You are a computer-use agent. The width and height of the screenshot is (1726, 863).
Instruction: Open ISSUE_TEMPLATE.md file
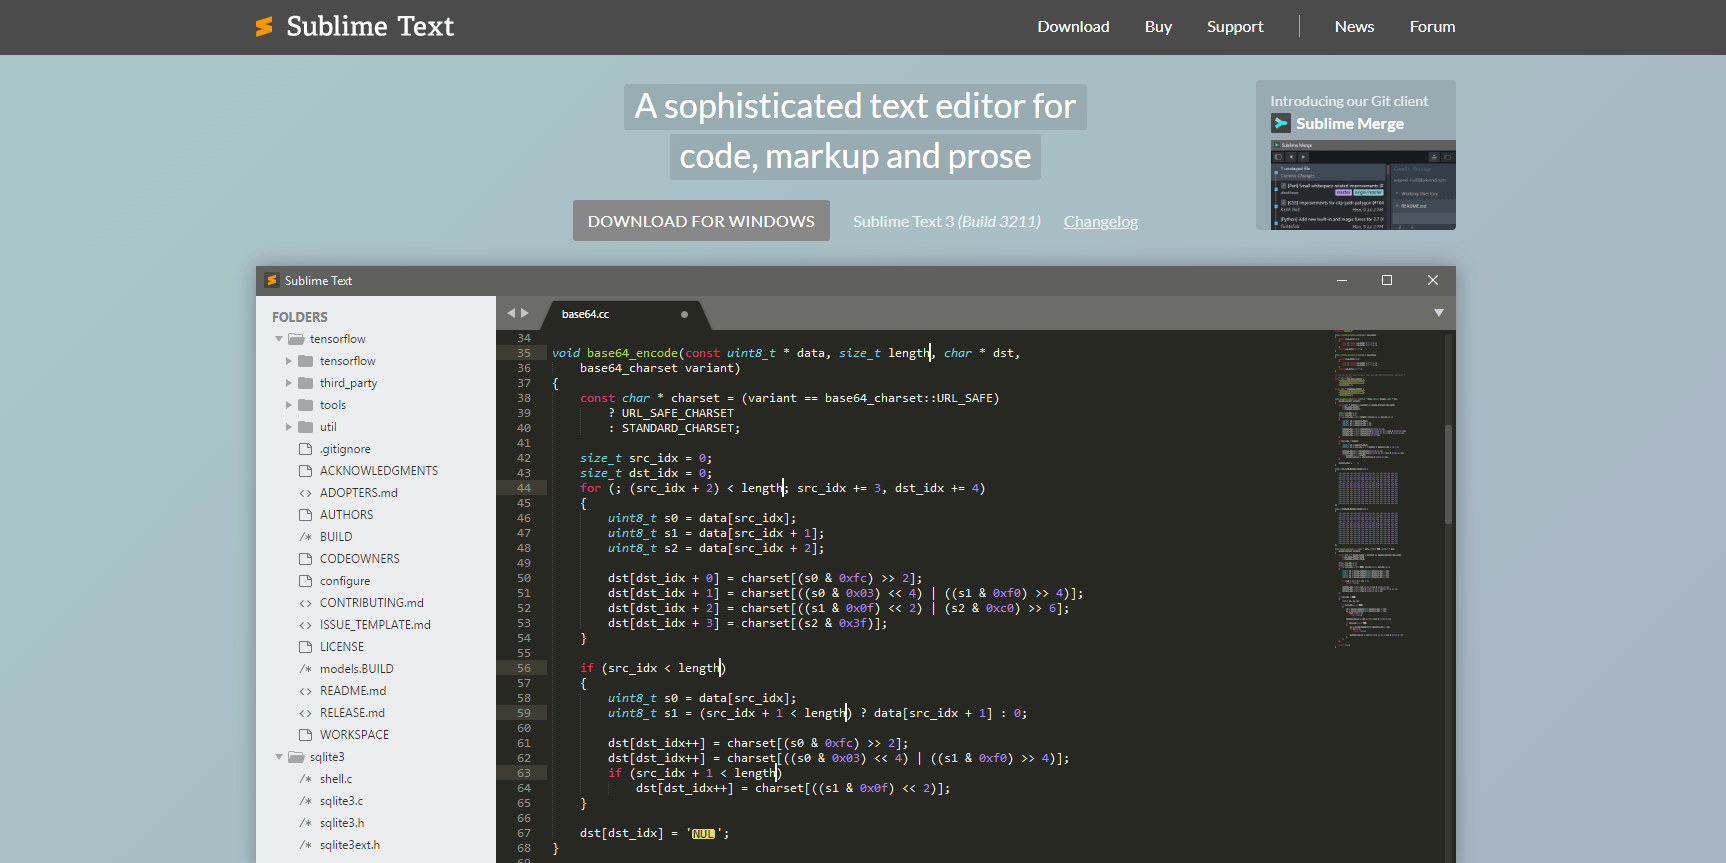coord(375,625)
